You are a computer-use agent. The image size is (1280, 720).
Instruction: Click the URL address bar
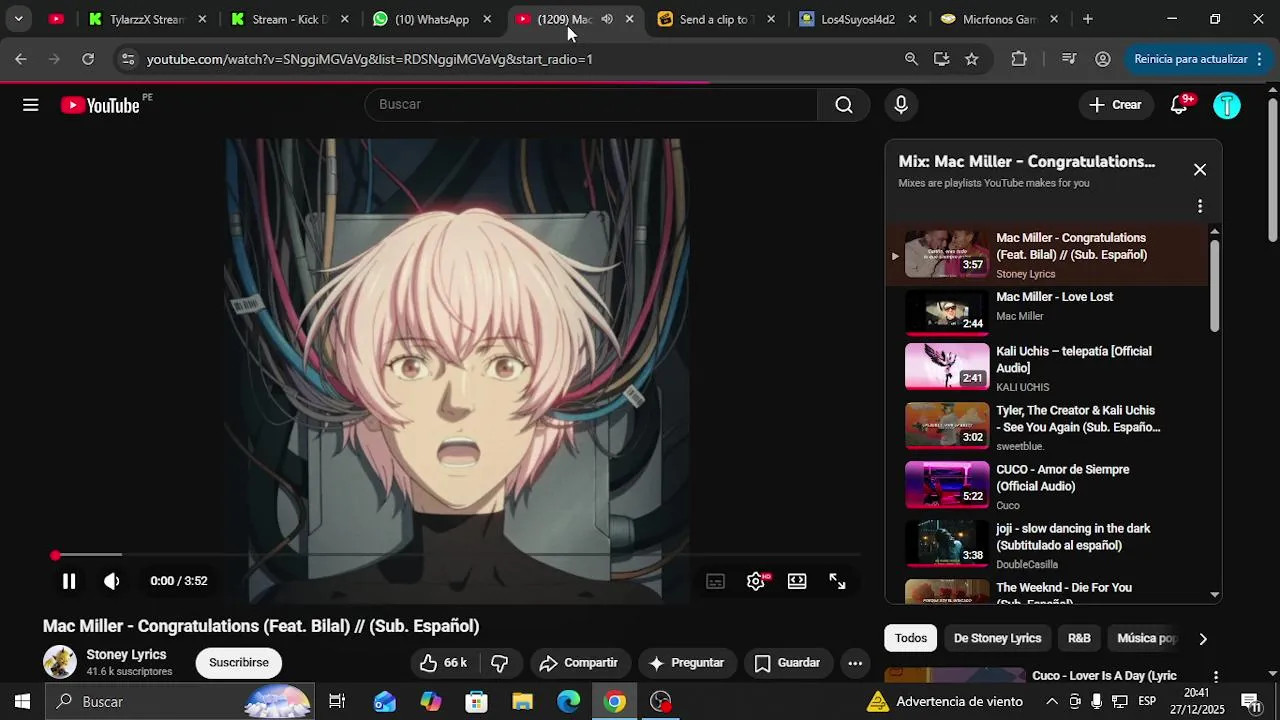(x=510, y=59)
